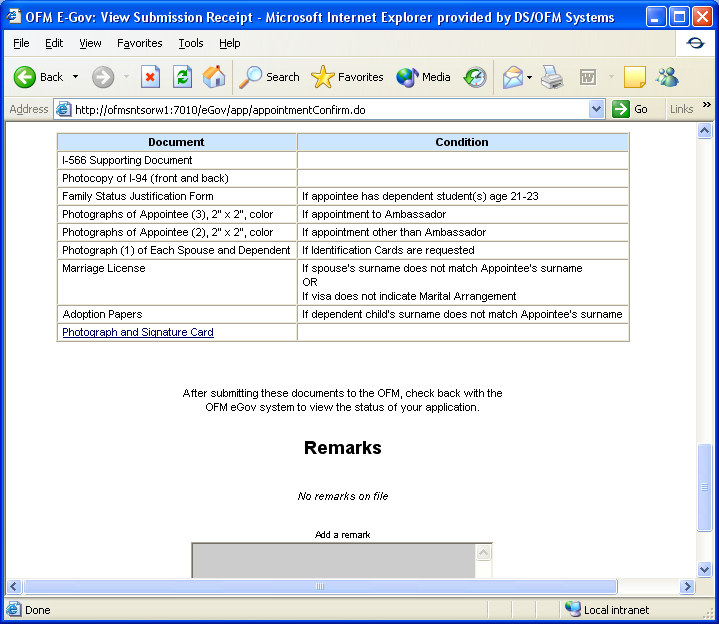Click inside the Add a remark text box

pyautogui.click(x=333, y=560)
